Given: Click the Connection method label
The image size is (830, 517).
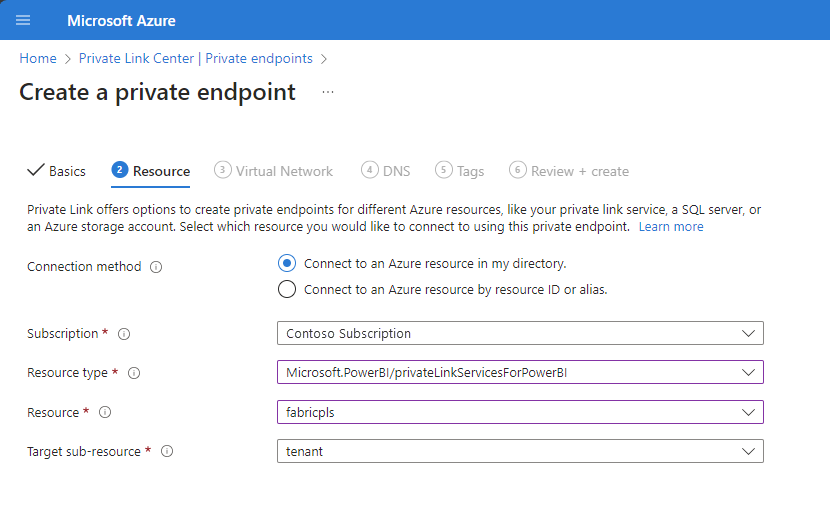Looking at the screenshot, I should pyautogui.click(x=84, y=266).
